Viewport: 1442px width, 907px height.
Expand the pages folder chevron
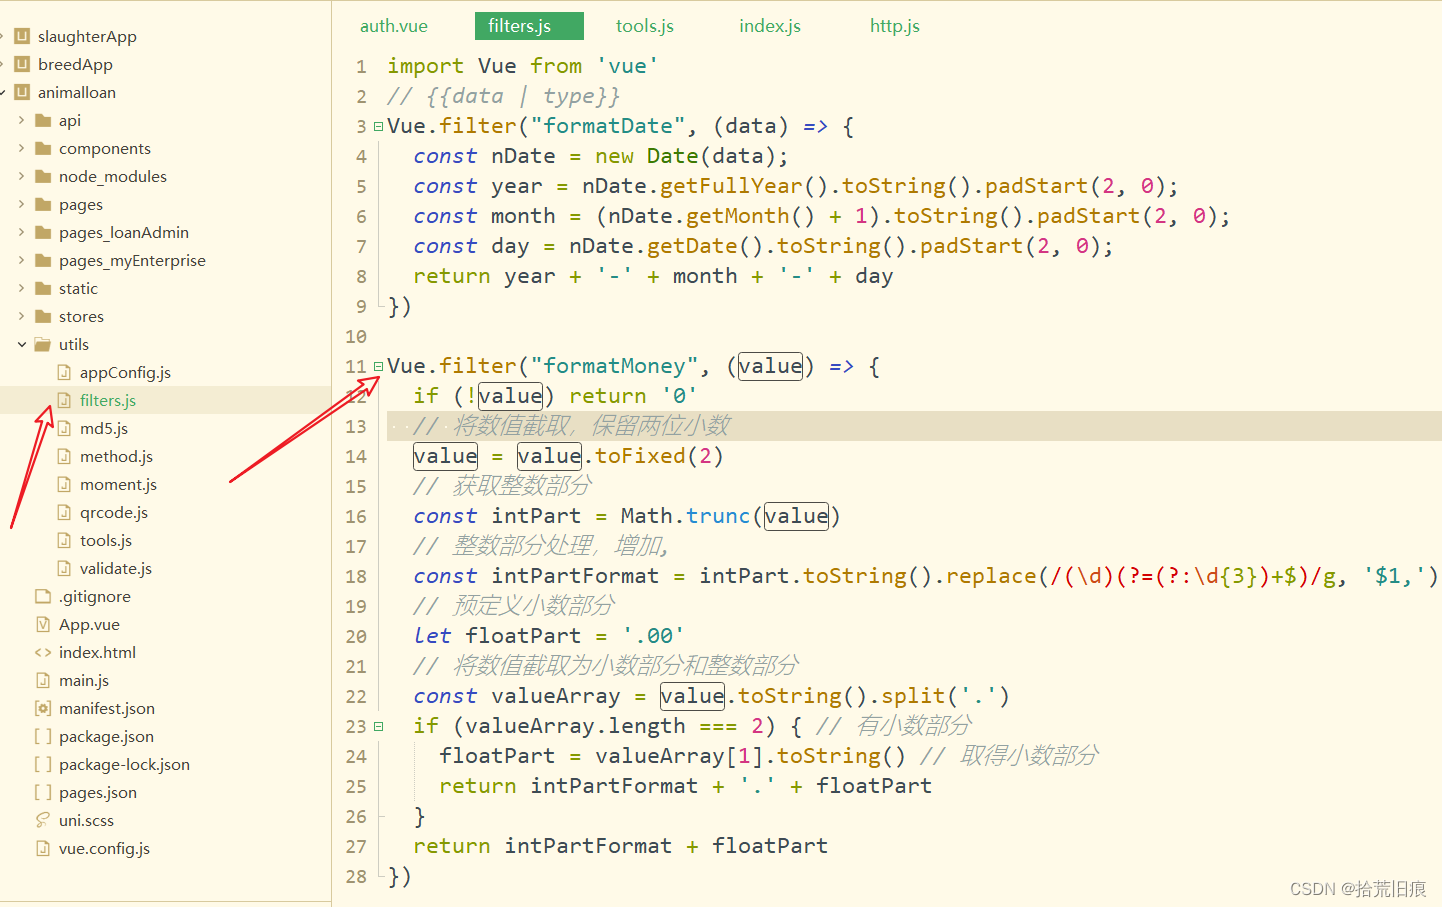coord(21,204)
